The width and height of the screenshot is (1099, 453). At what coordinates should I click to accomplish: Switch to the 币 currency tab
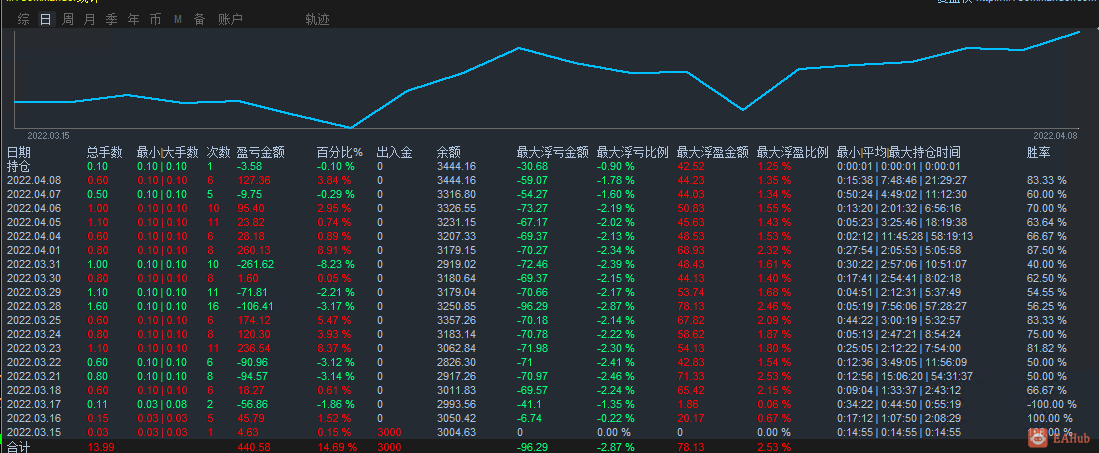pos(155,20)
